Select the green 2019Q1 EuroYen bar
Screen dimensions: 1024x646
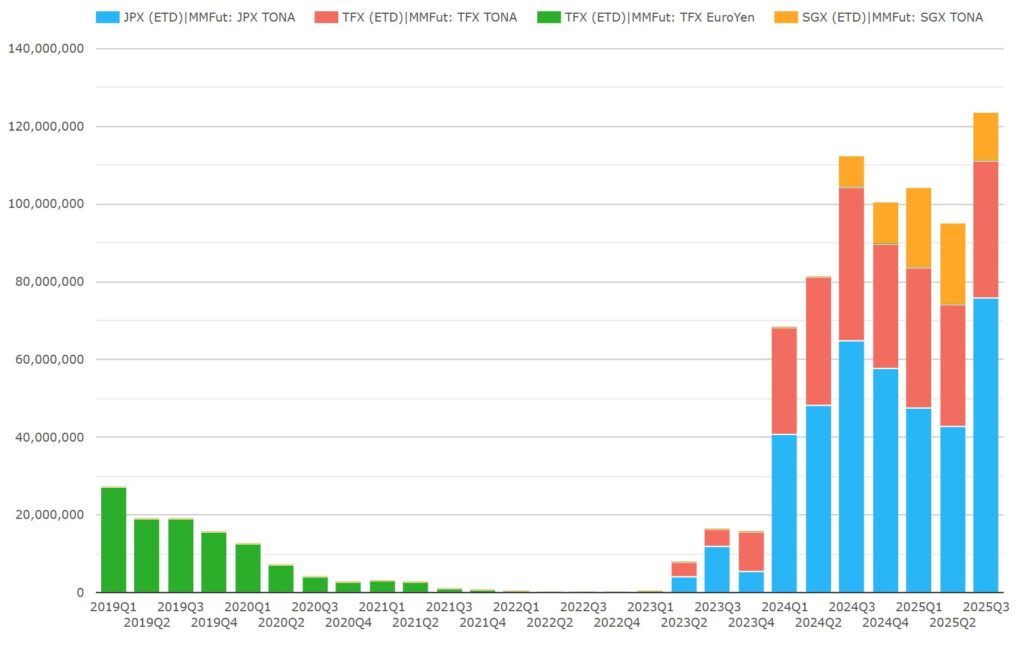[x=114, y=540]
